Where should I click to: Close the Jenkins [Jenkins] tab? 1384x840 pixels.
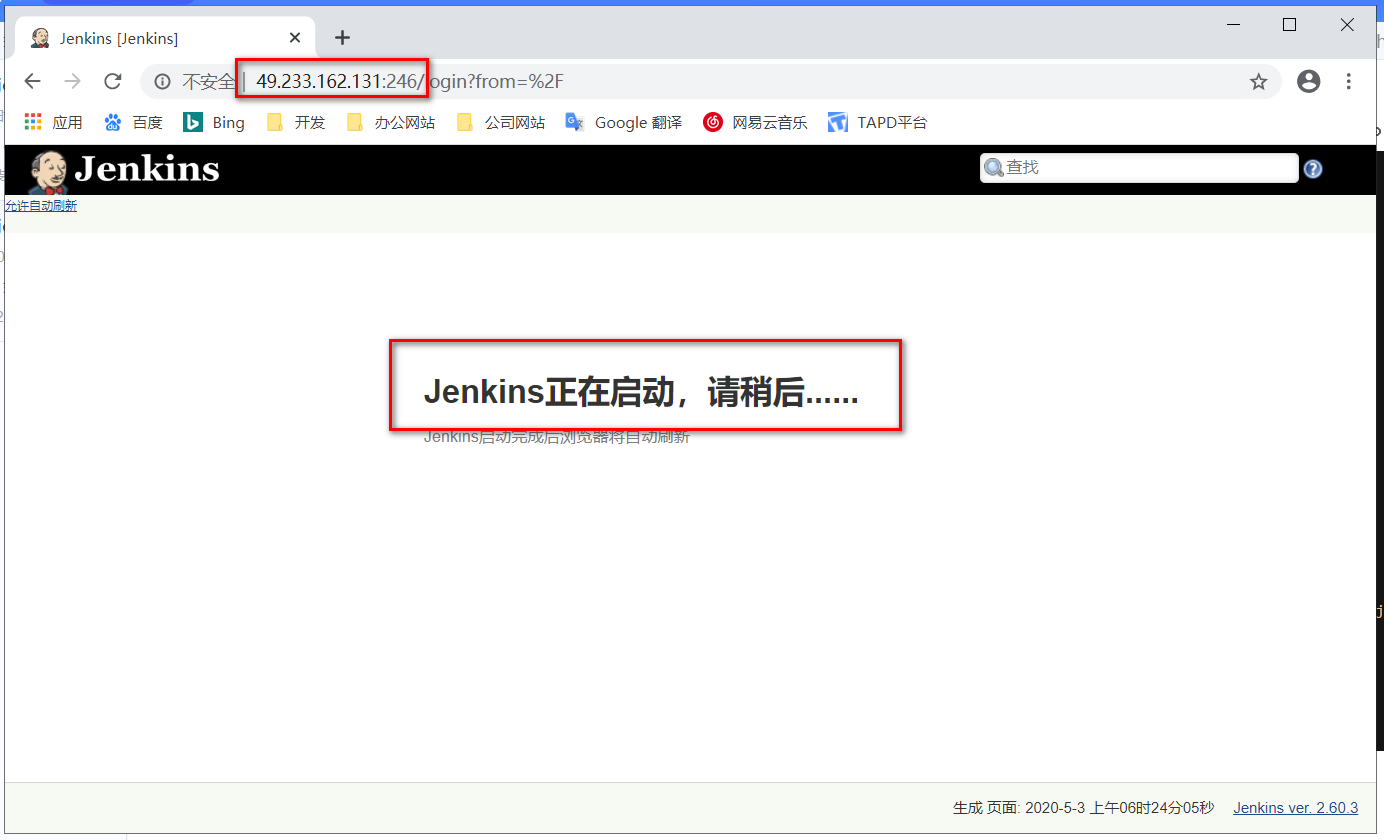(x=295, y=38)
